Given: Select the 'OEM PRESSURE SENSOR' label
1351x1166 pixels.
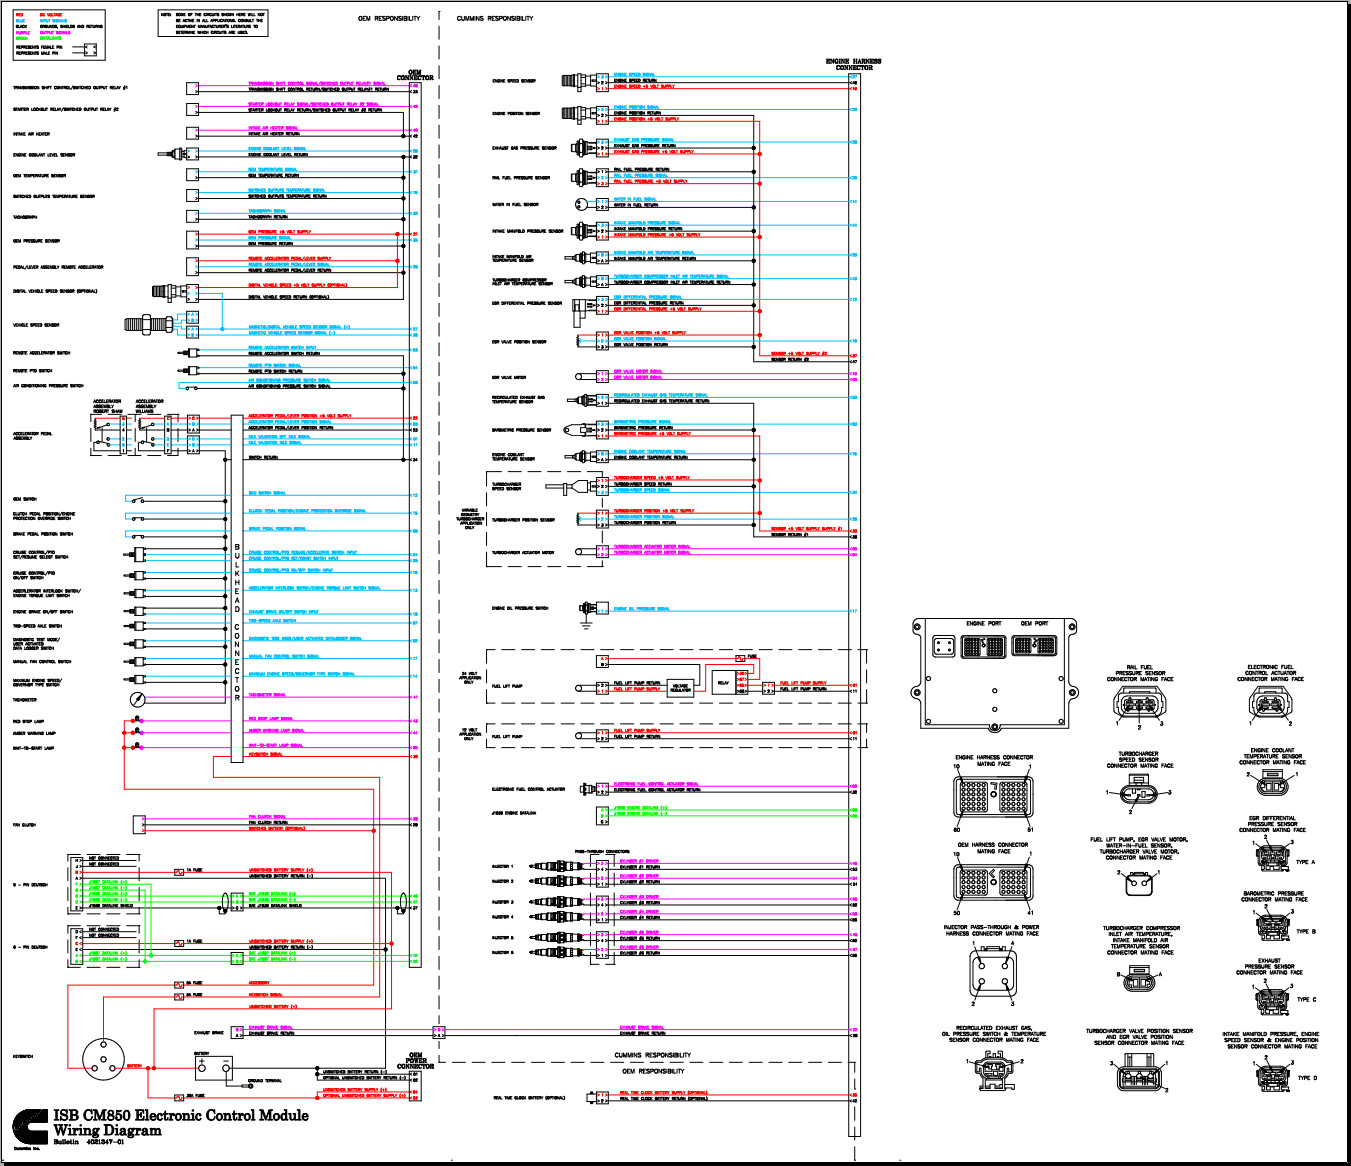Looking at the screenshot, I should coord(36,241).
